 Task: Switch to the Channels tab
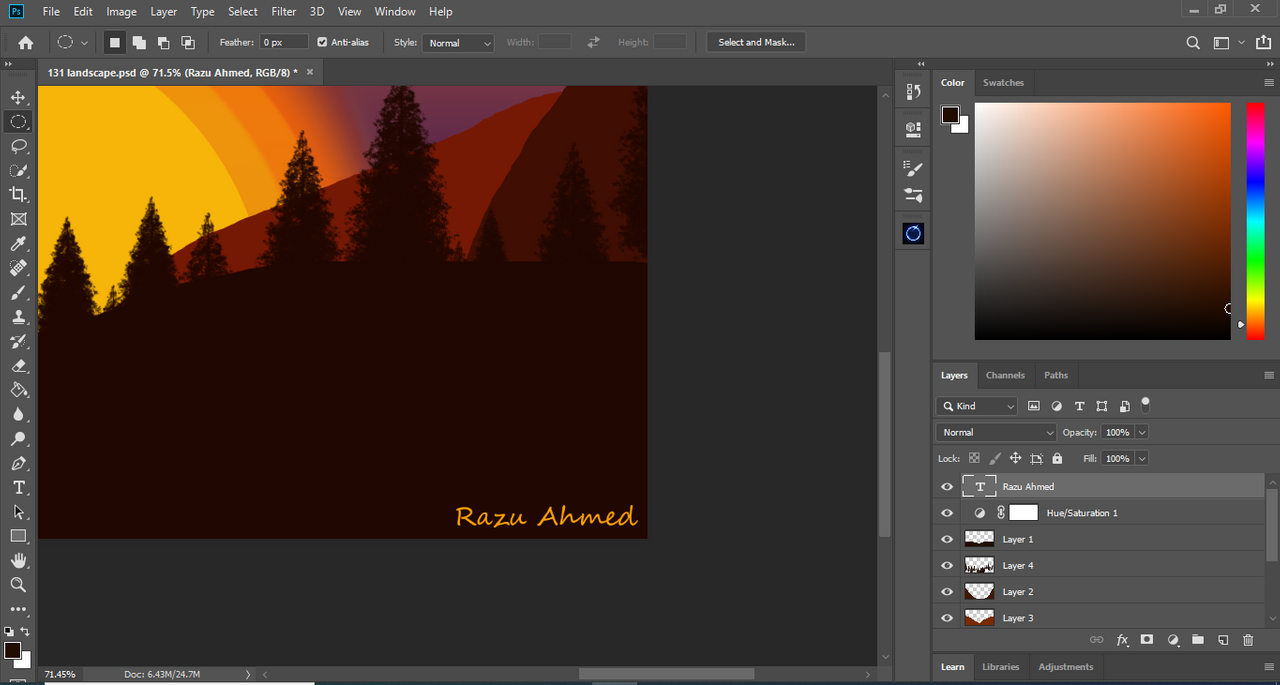(1005, 375)
